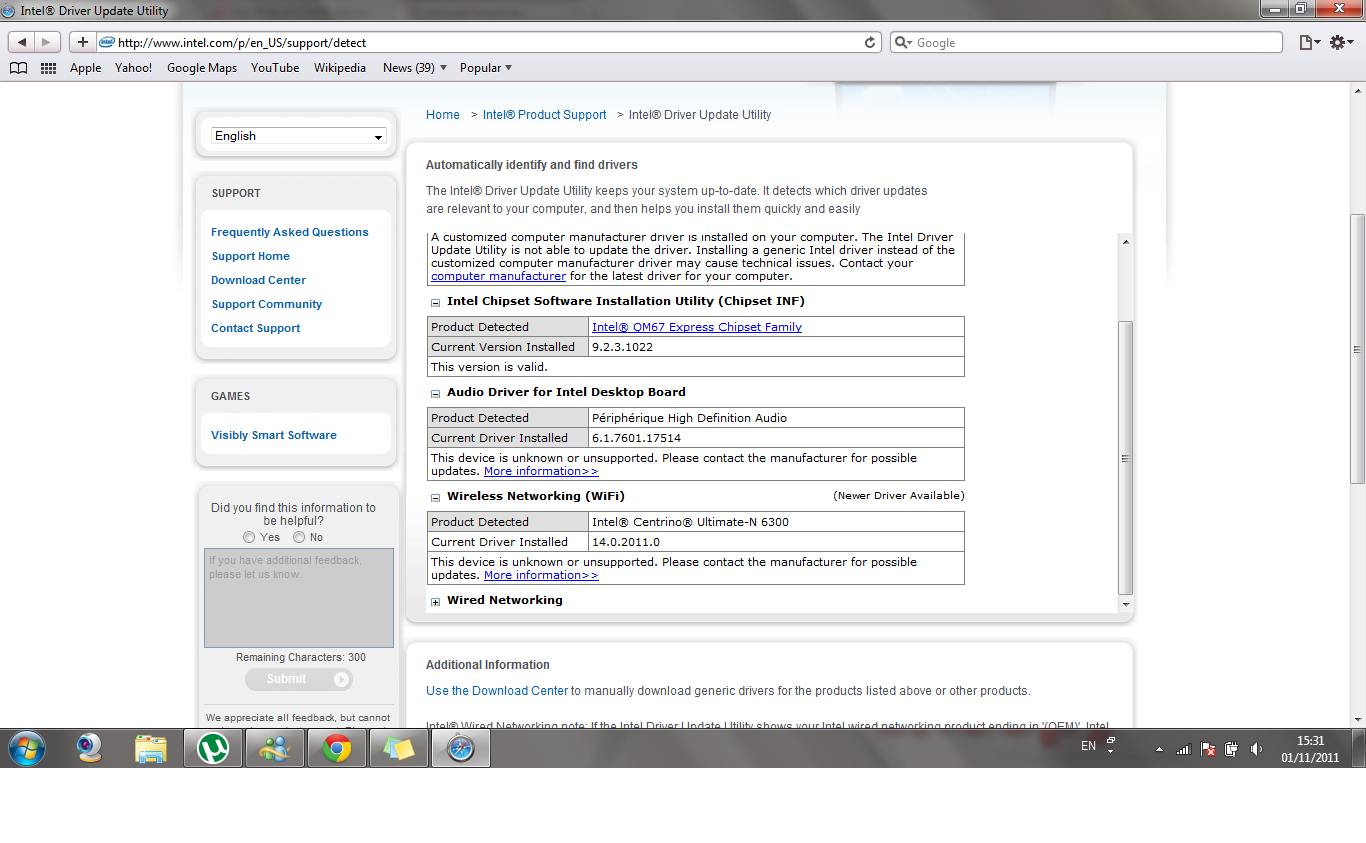Open Intel® Product Support breadcrumb link

[545, 115]
